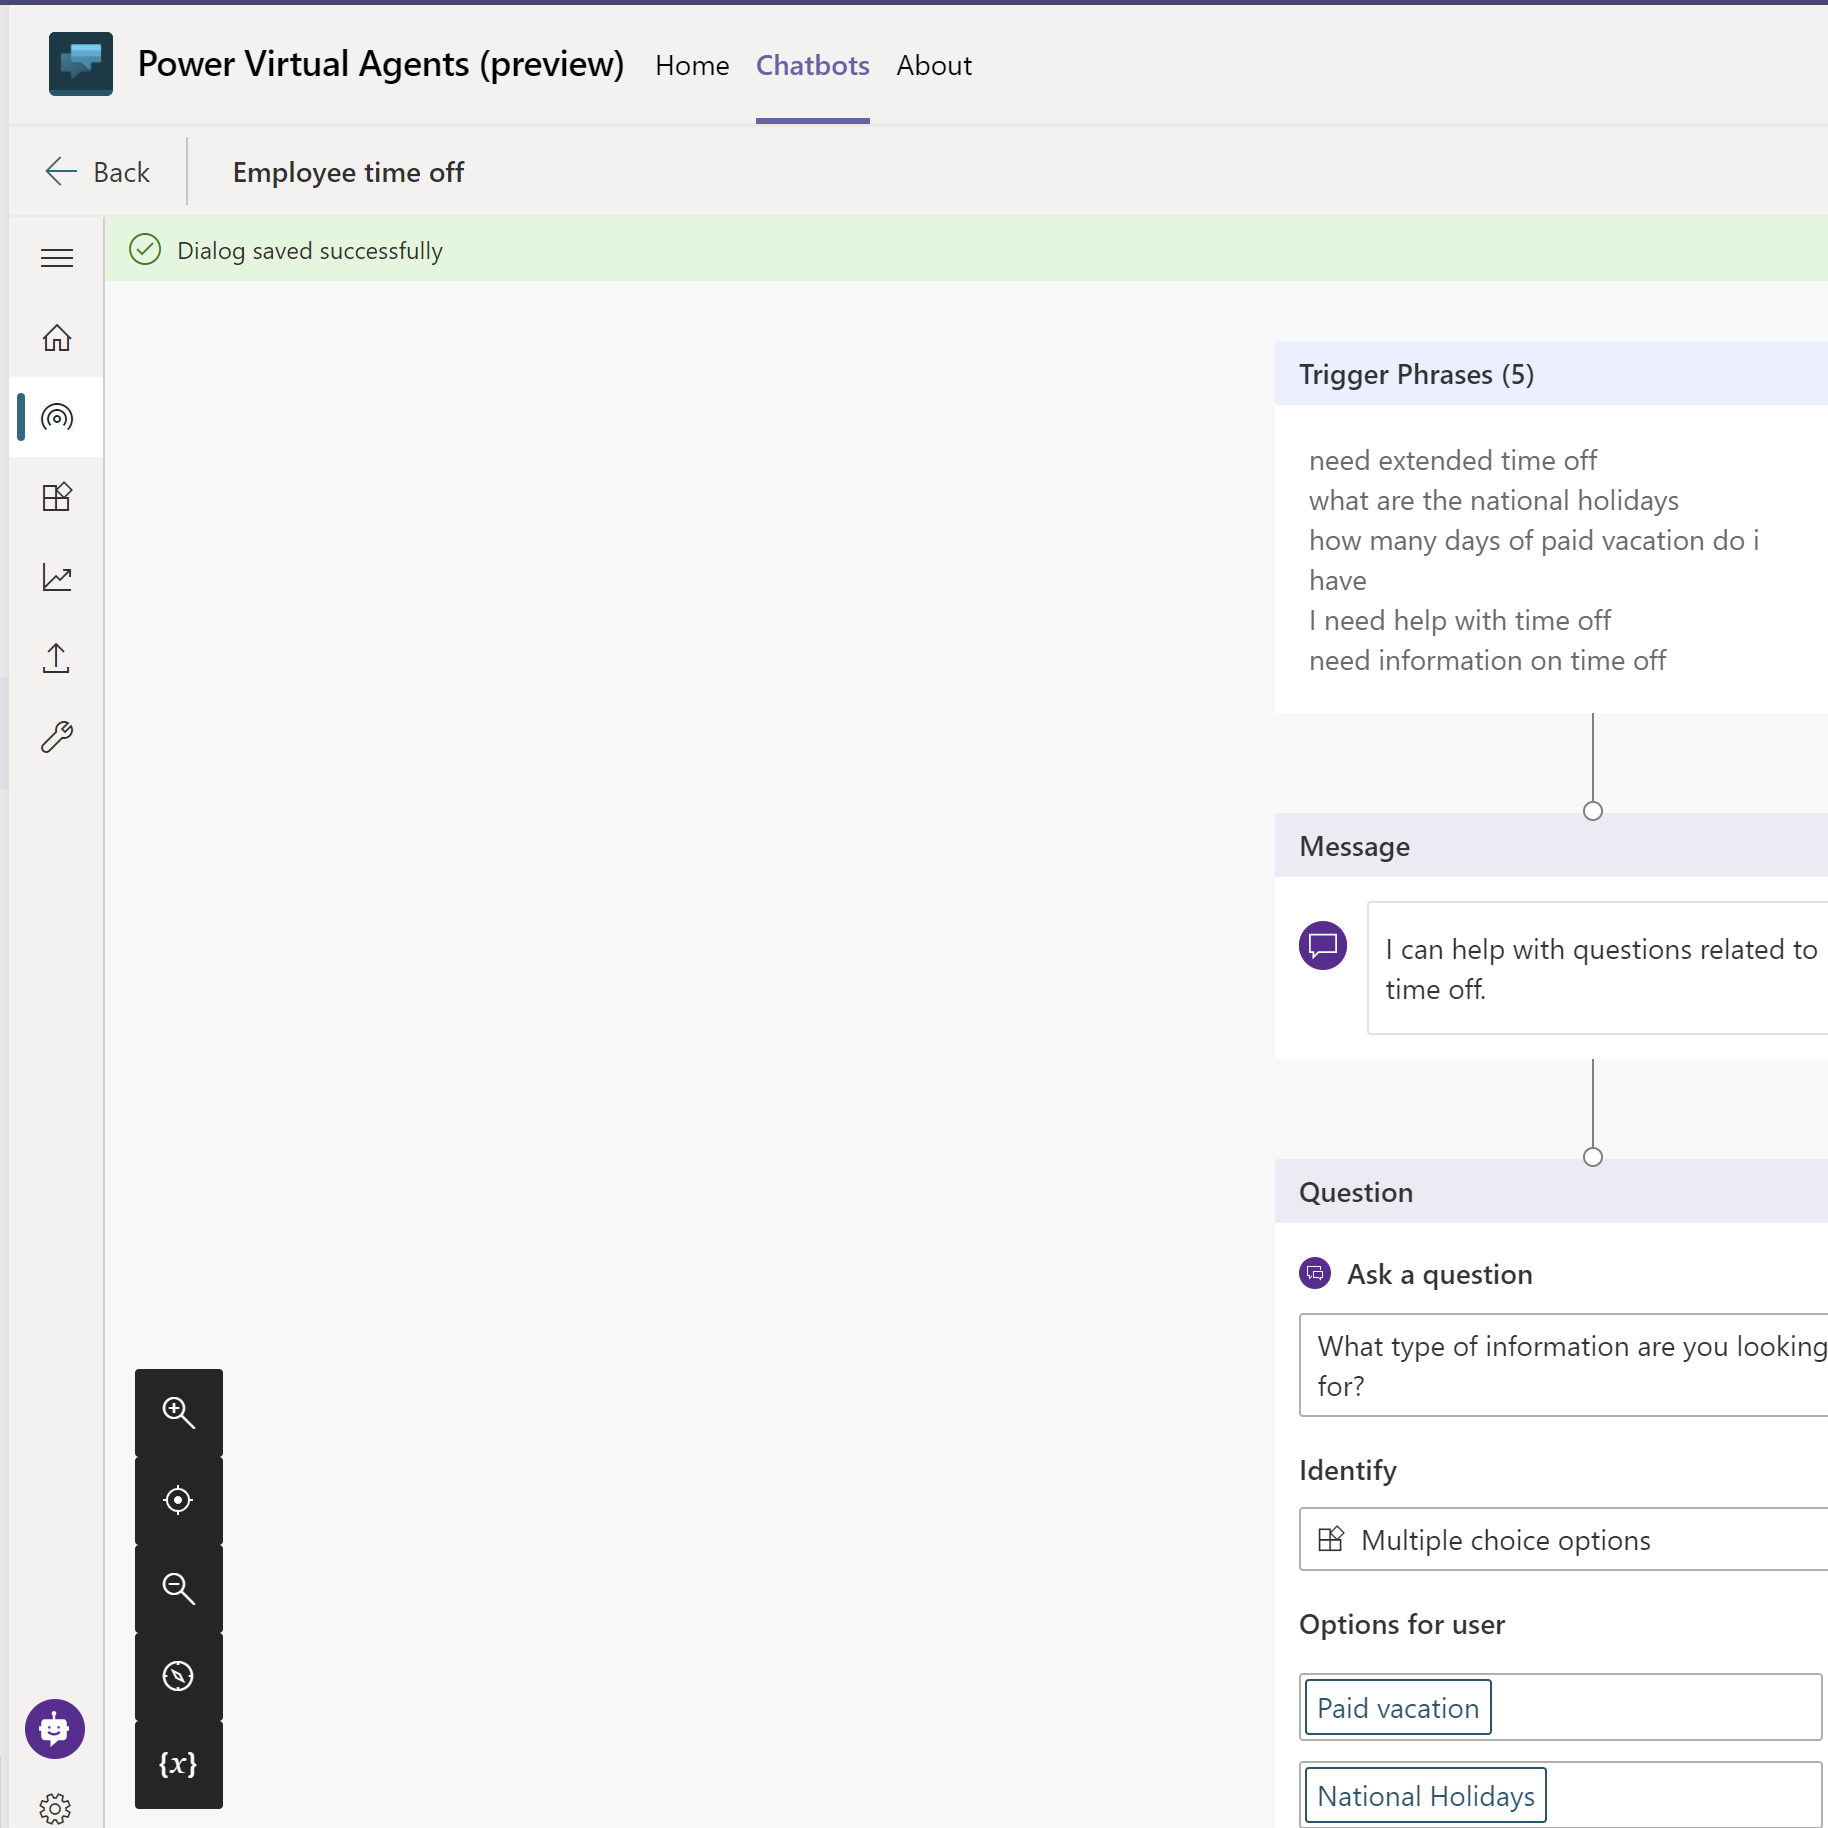The image size is (1828, 1828).
Task: Click the 'Options for user' label
Action: [x=1401, y=1624]
